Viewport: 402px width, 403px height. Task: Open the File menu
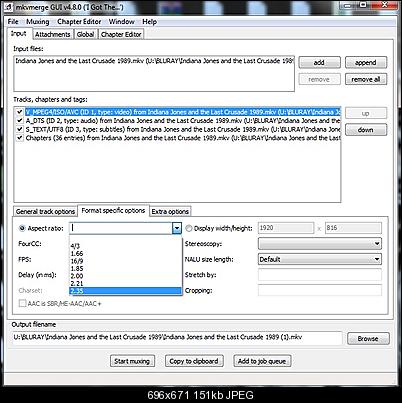pos(13,22)
